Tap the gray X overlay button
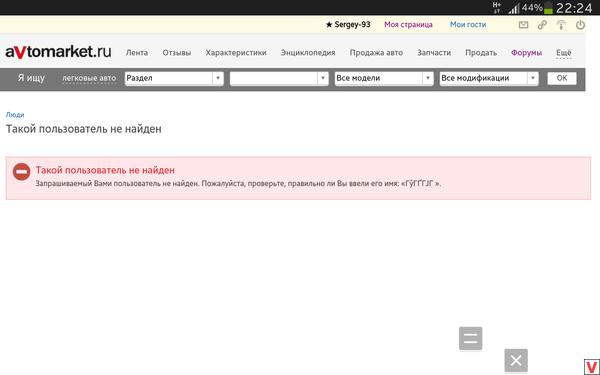The height and width of the screenshot is (375, 600). (x=516, y=360)
